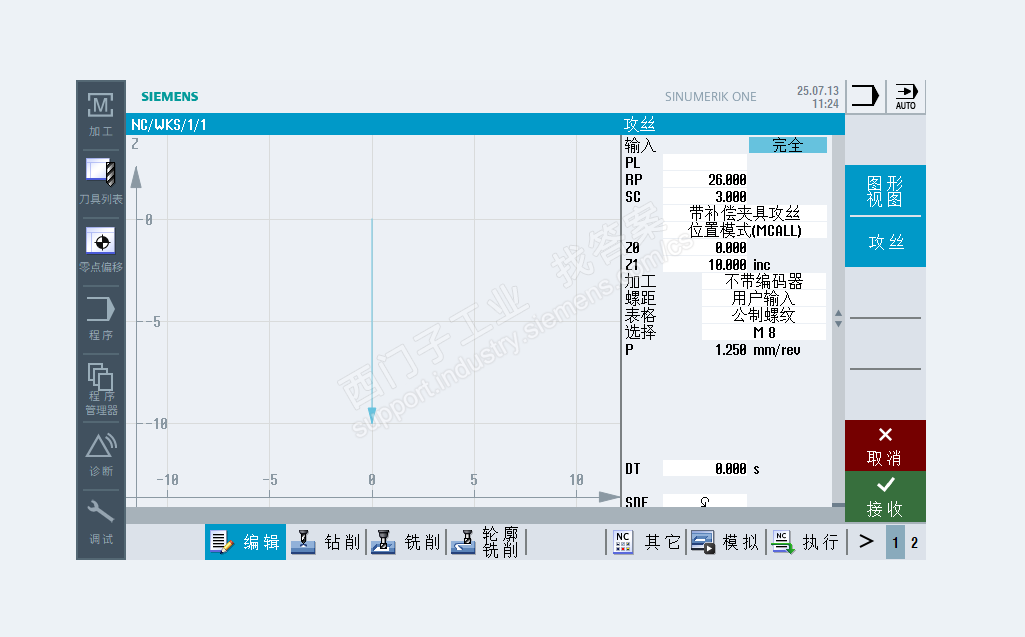Click the date and time 25.07.13 11:24

click(818, 97)
